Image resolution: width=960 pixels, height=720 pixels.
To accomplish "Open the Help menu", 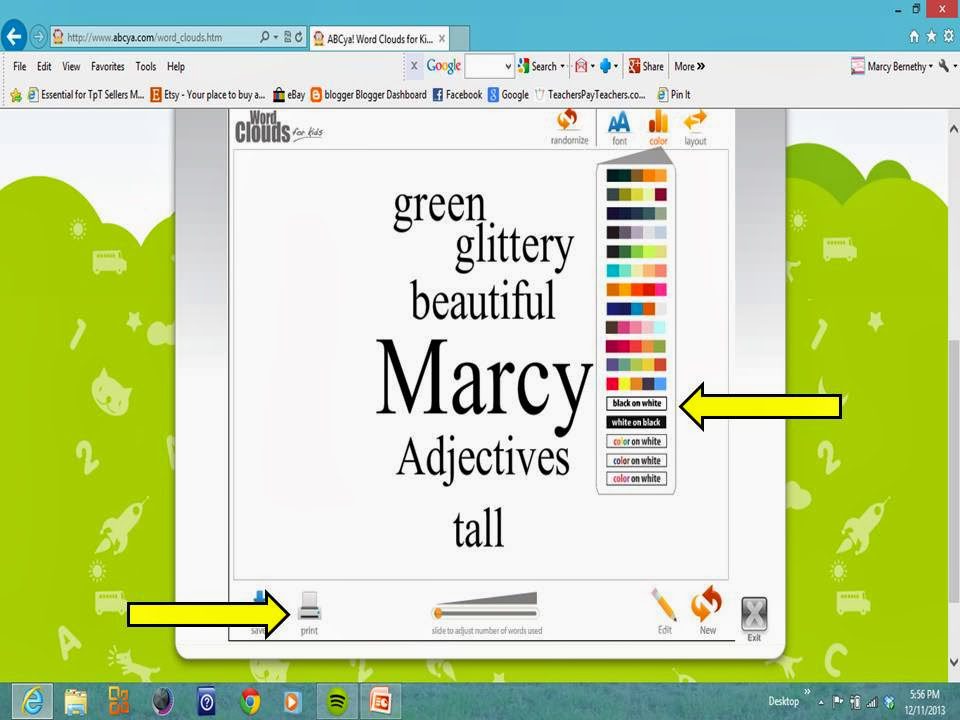I will (x=176, y=66).
